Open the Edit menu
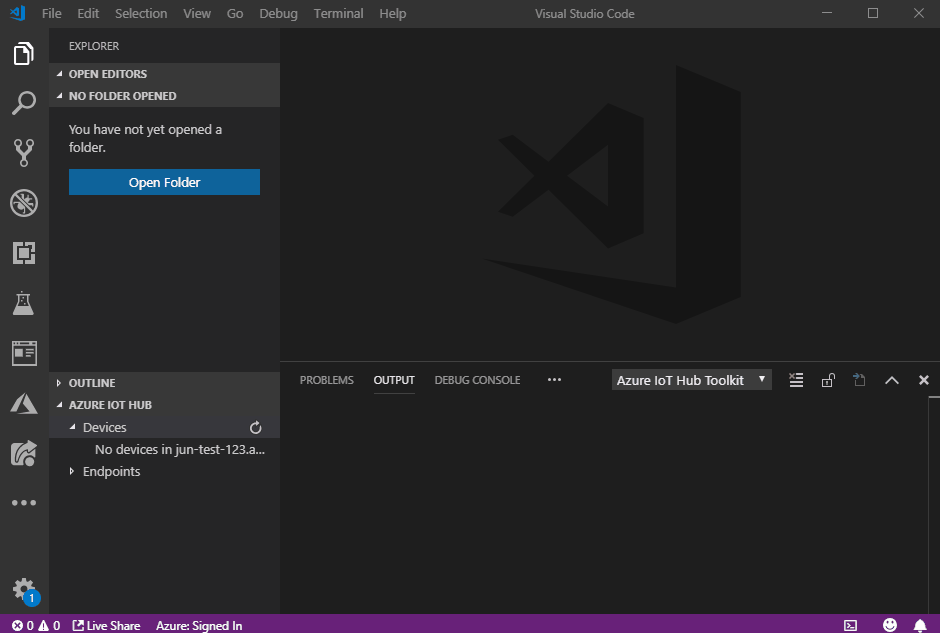Viewport: 940px width, 633px height. click(88, 13)
